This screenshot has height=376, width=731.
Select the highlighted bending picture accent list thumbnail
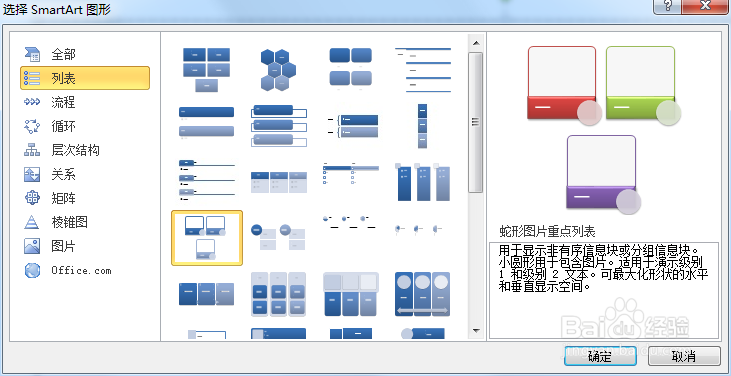pyautogui.click(x=207, y=238)
